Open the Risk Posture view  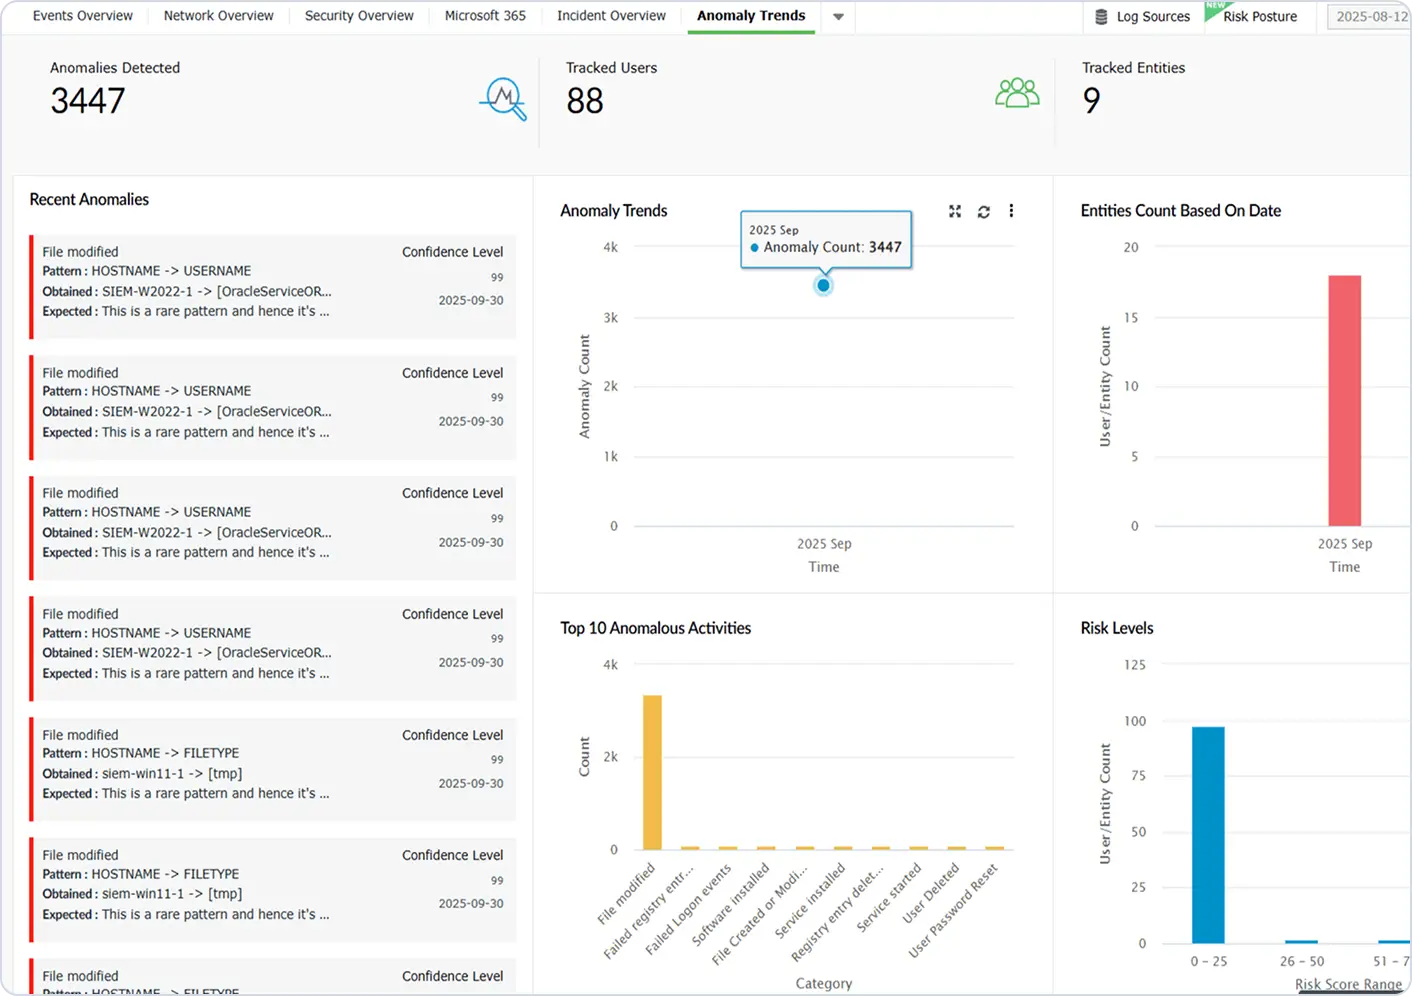click(1260, 17)
